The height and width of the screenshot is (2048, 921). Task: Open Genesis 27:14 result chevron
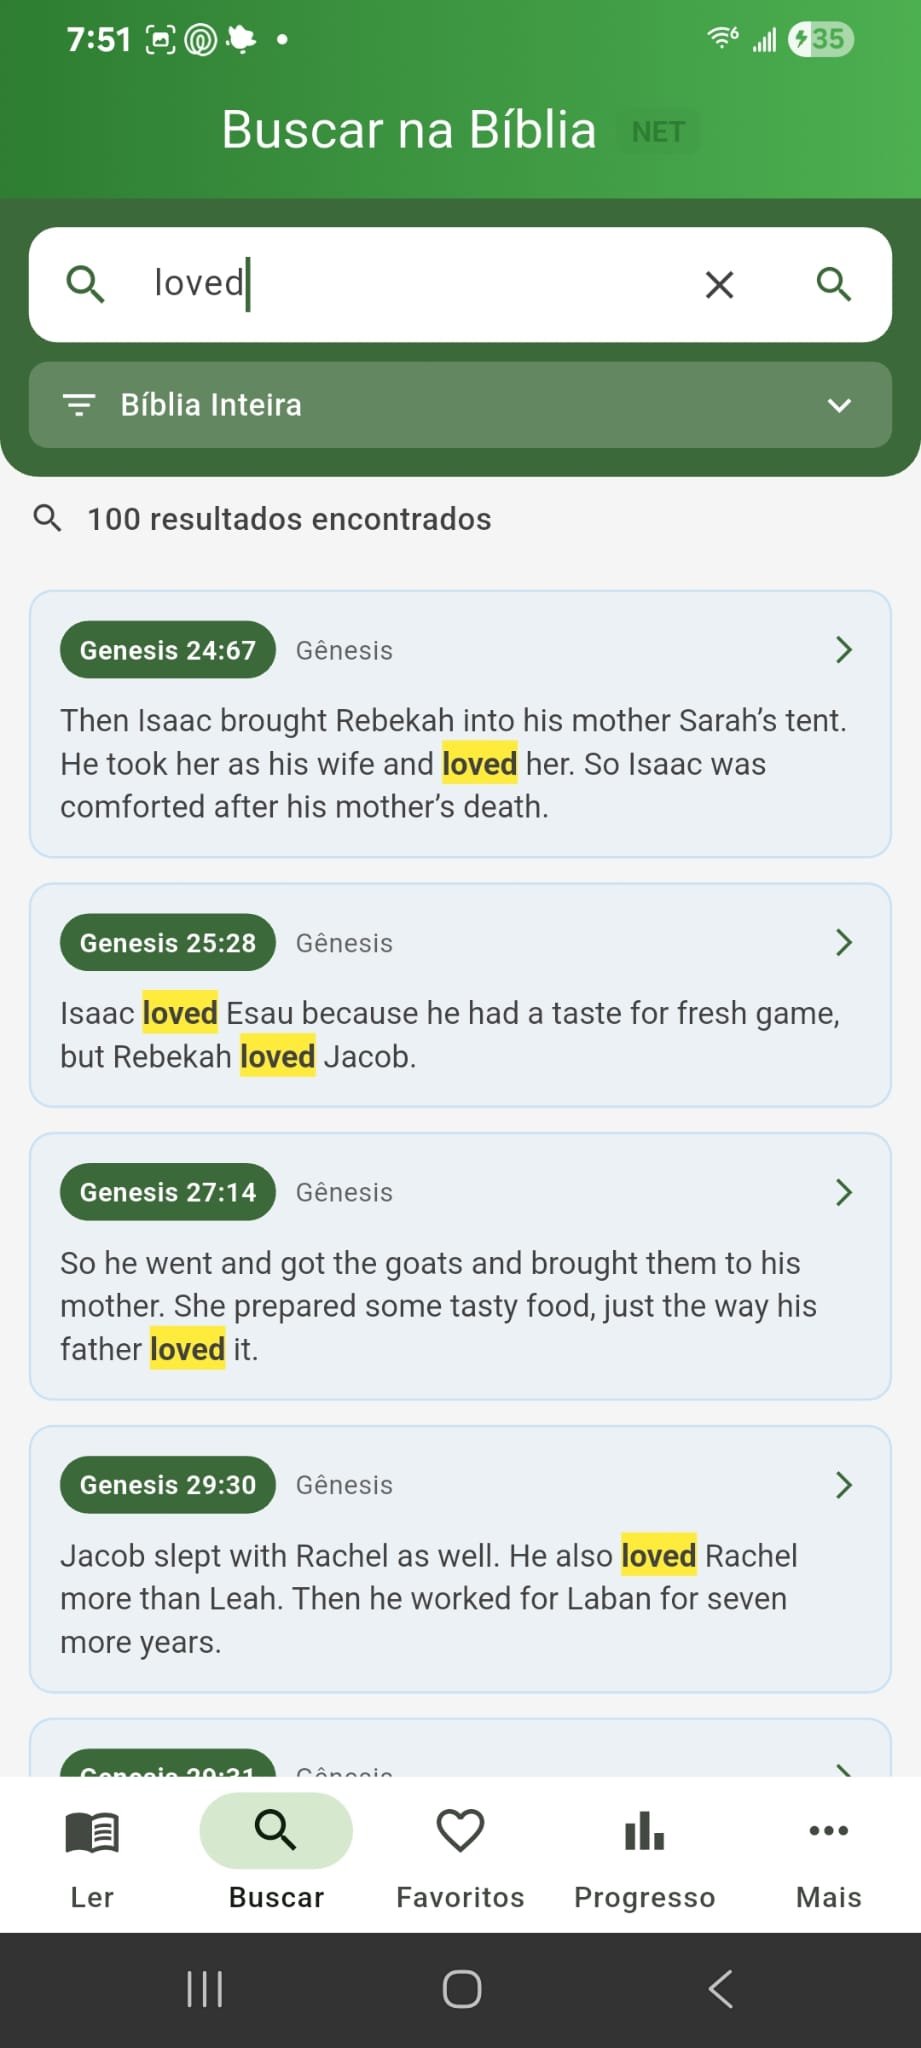point(843,1192)
